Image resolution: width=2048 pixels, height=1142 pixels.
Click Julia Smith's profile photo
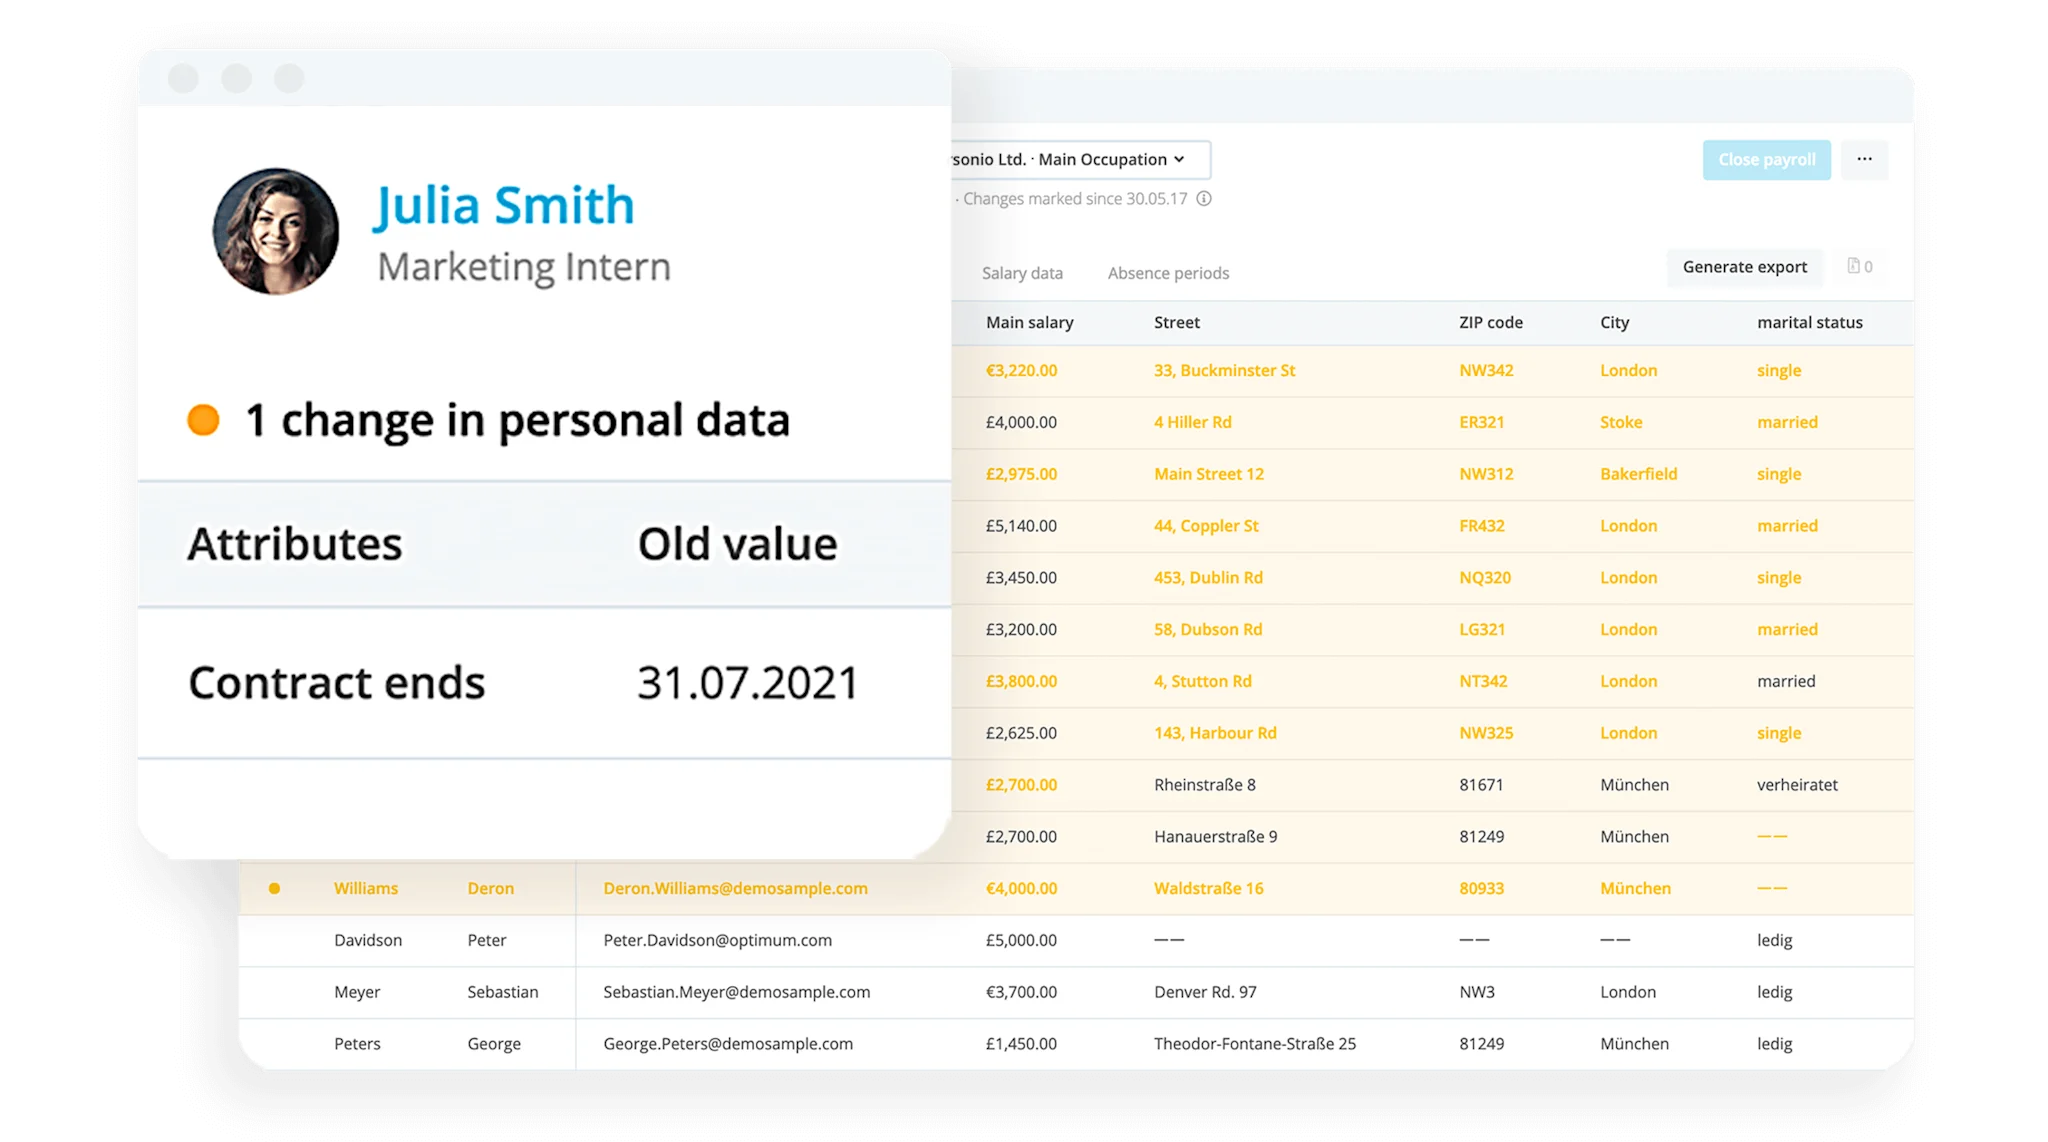coord(276,231)
